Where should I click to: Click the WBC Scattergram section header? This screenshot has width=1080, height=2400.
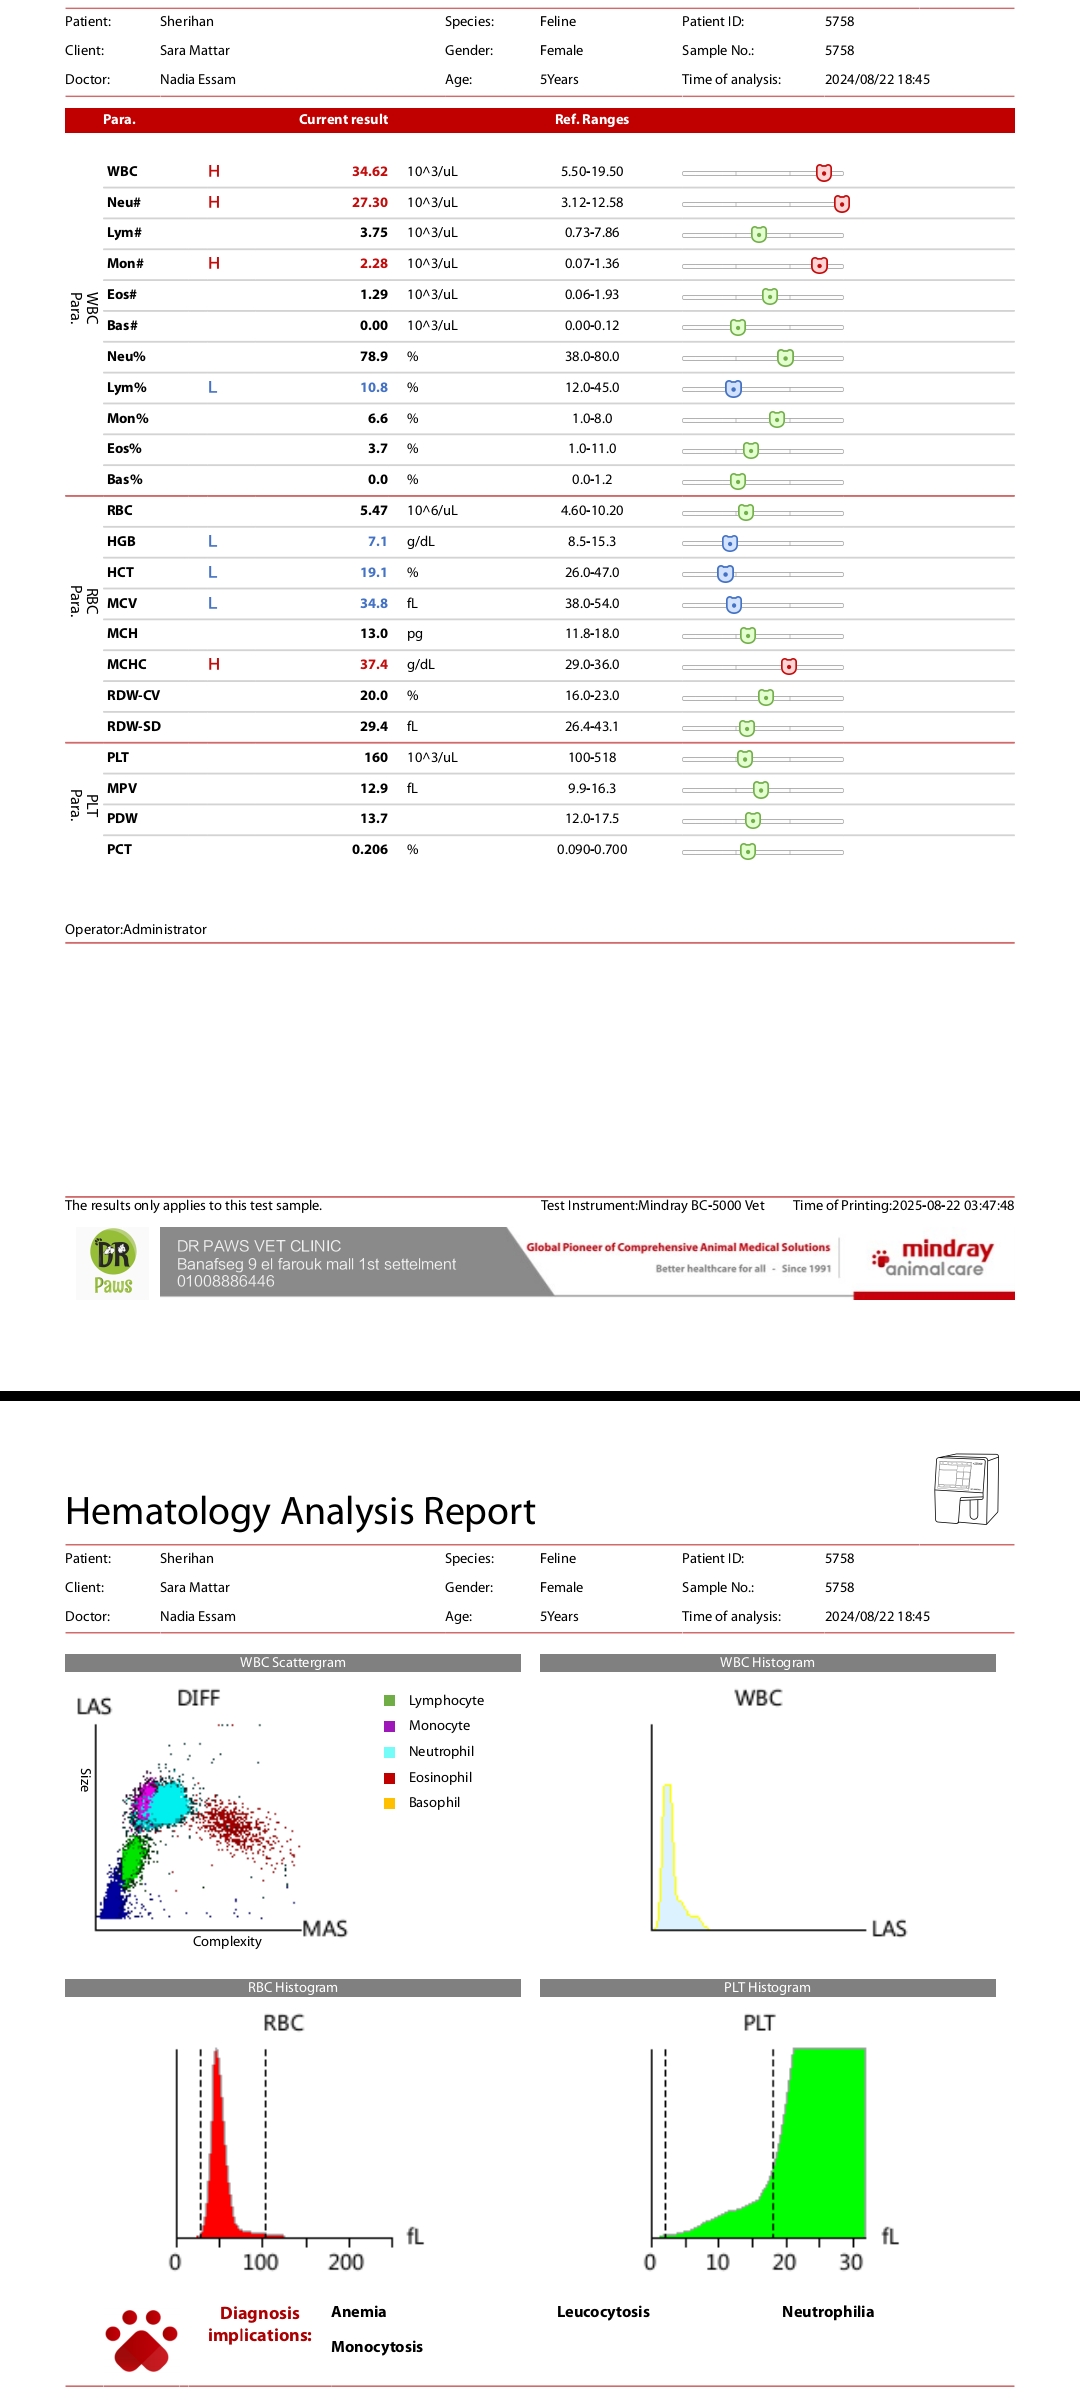pos(293,1662)
